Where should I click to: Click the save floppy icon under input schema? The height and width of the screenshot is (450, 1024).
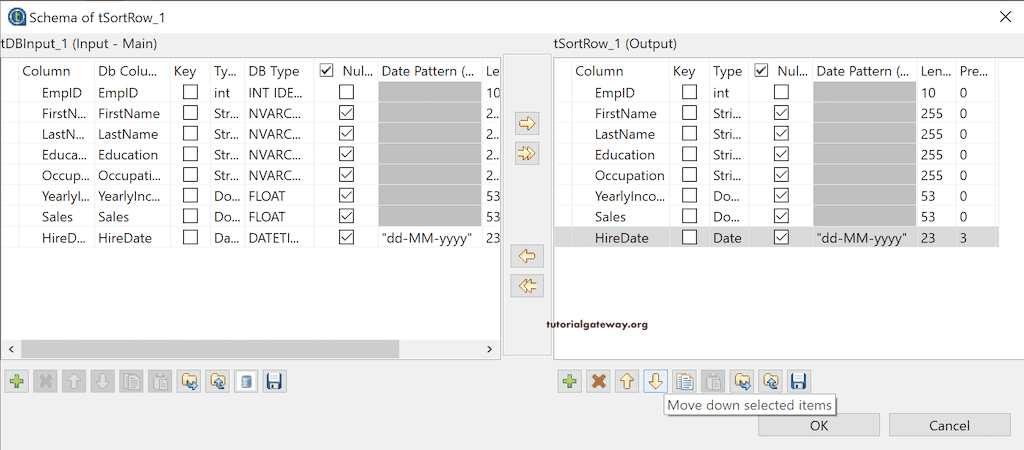[x=275, y=381]
